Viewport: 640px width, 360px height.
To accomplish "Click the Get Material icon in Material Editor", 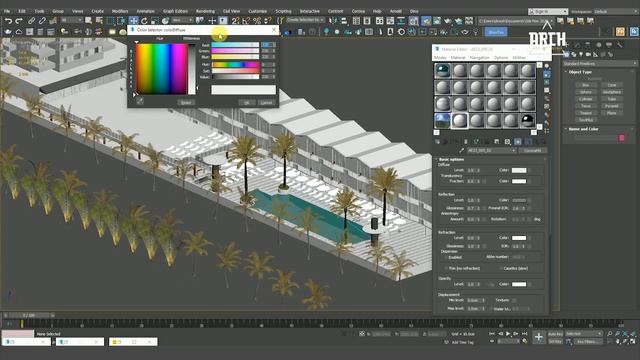I will (438, 142).
